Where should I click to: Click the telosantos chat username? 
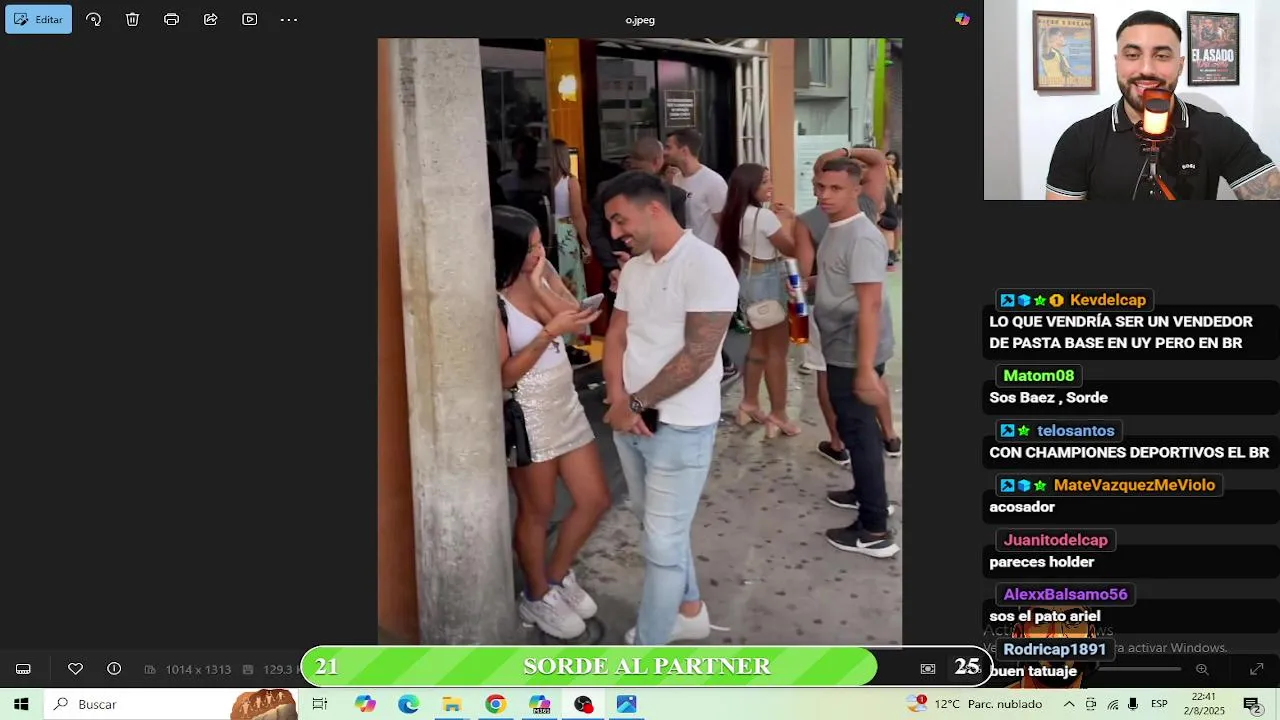1075,431
